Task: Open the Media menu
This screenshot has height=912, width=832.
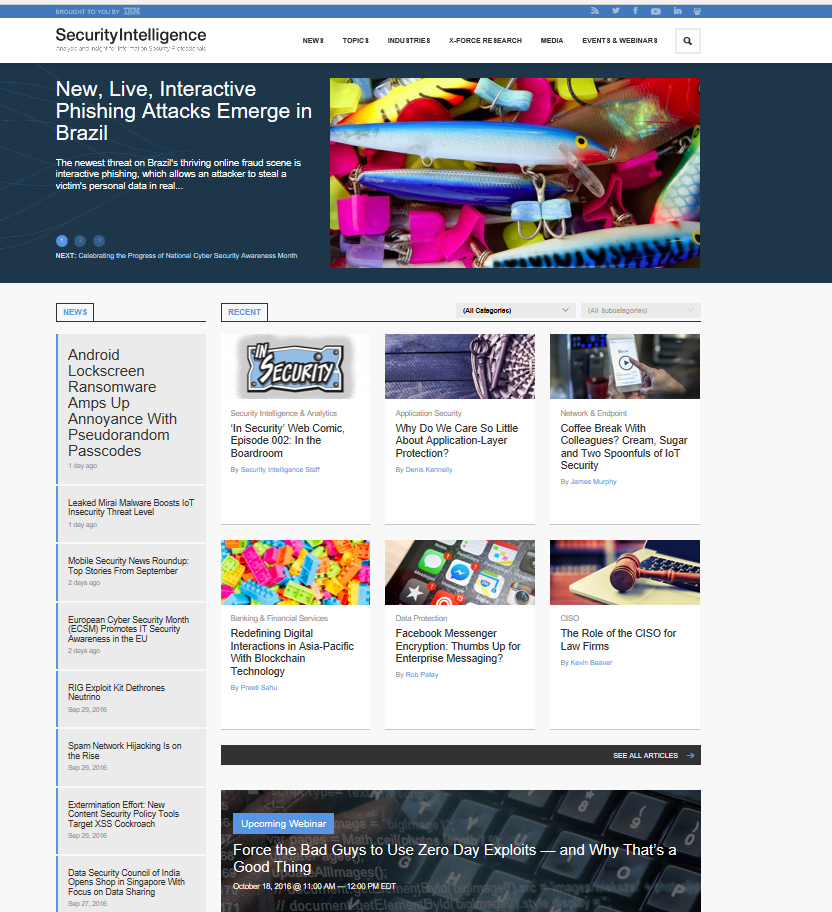Action: [552, 41]
